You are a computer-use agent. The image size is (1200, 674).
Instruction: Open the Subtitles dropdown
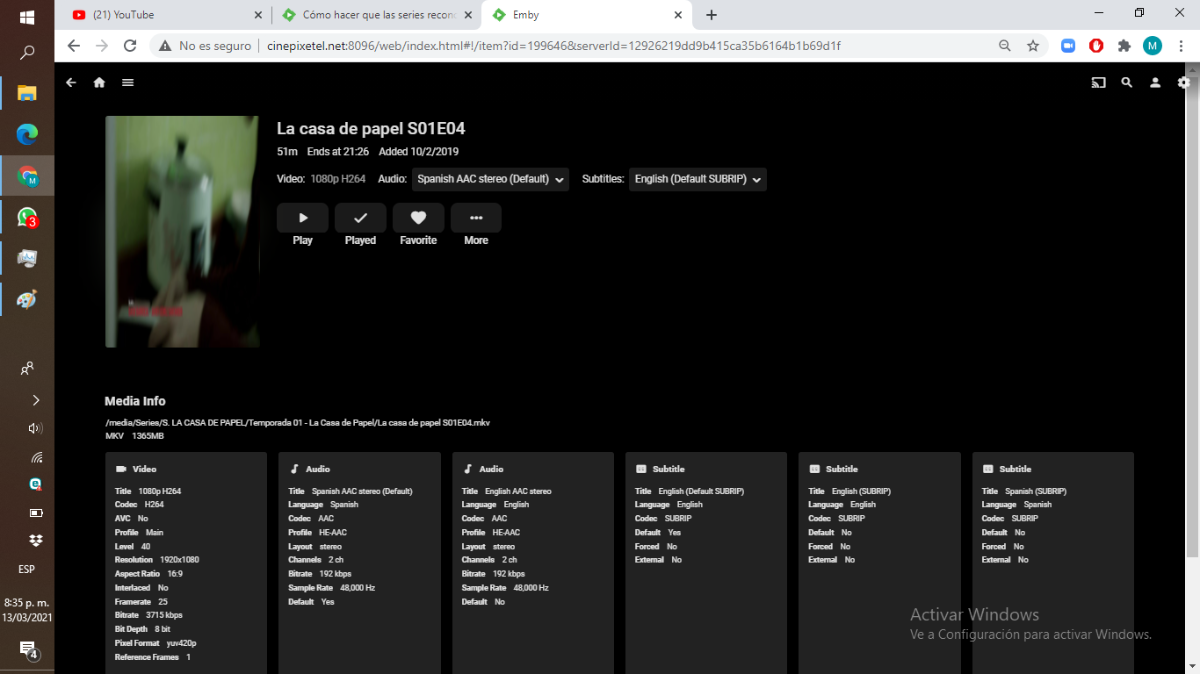pyautogui.click(x=698, y=179)
